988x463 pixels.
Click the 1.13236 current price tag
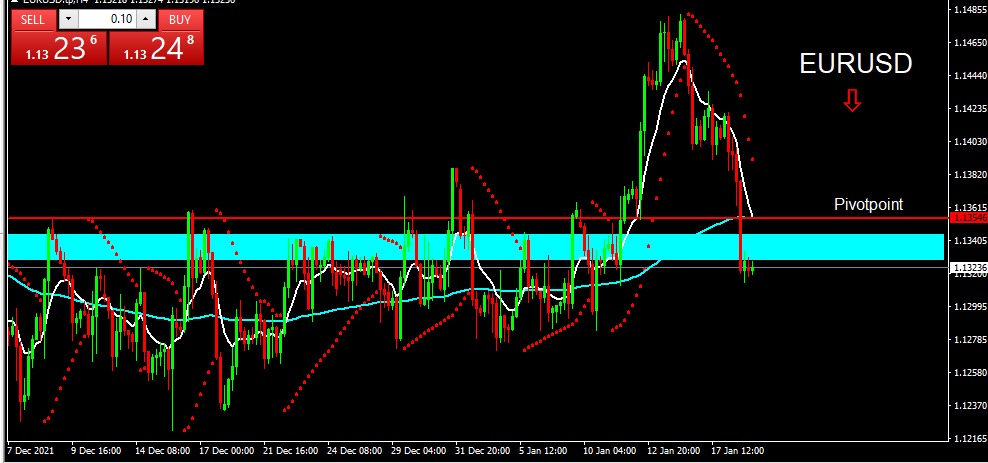click(968, 268)
